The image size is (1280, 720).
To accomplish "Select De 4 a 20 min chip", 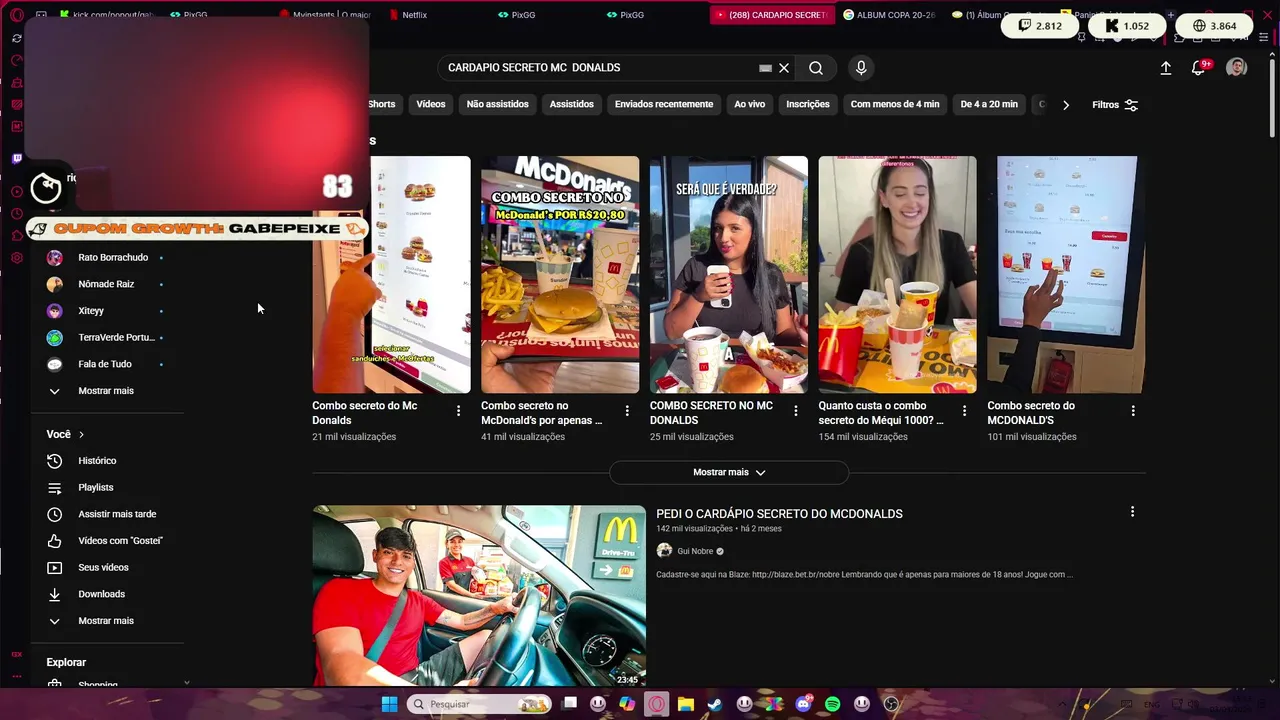I will (989, 104).
